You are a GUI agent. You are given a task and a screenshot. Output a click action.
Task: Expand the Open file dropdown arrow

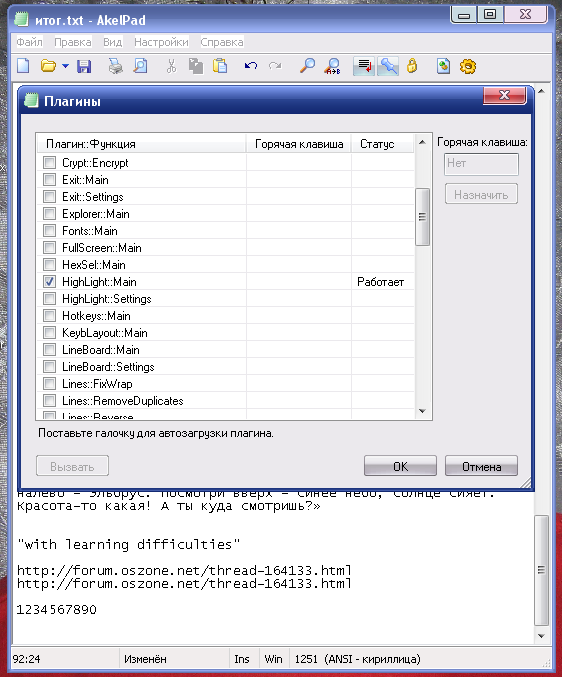(65, 66)
